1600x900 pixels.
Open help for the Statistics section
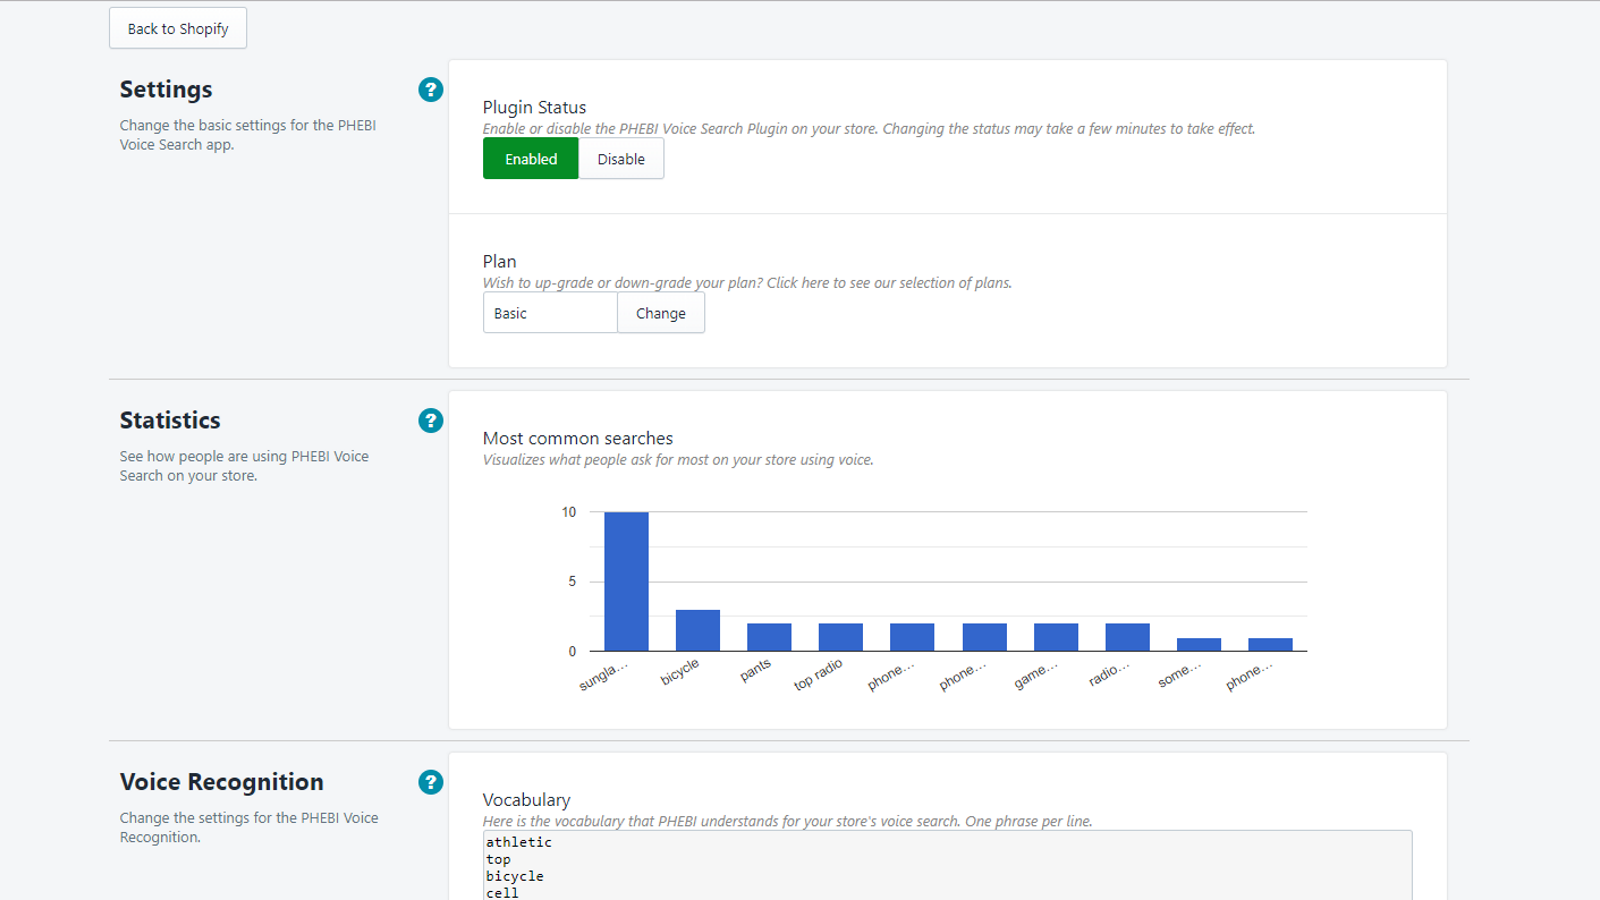431,421
